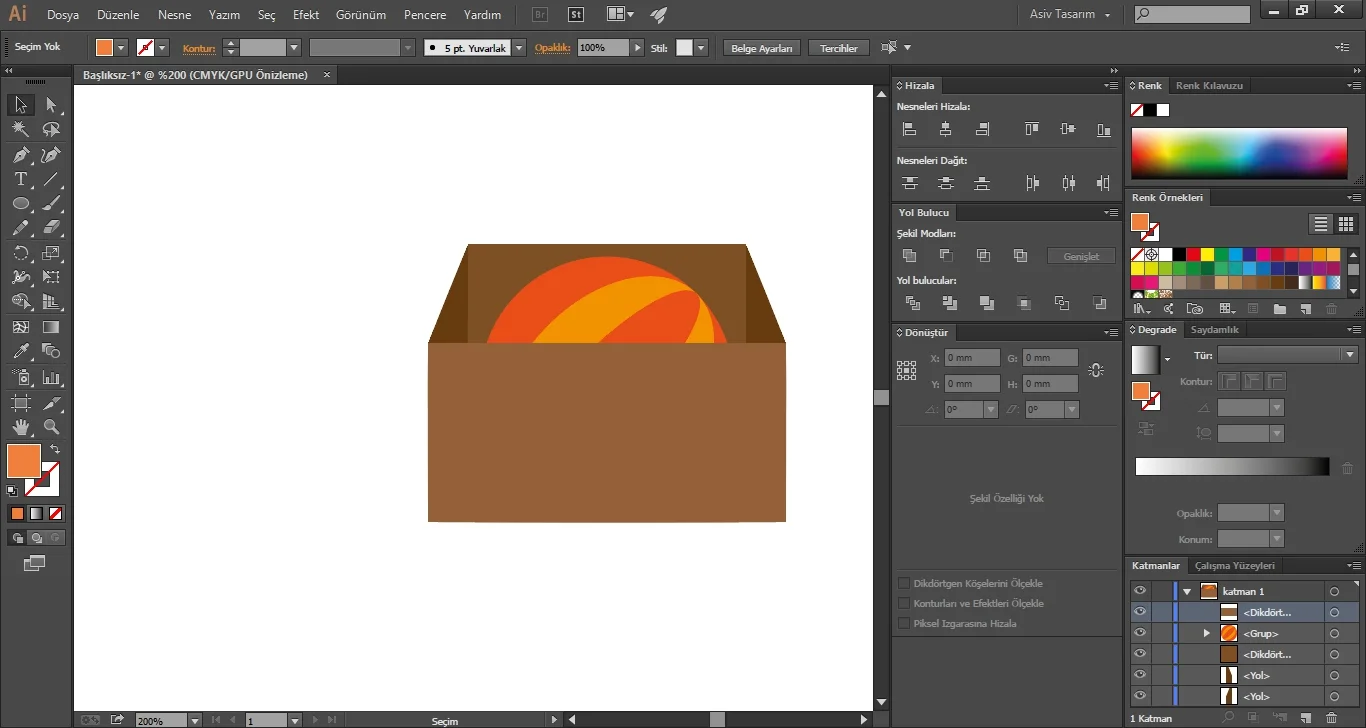1366x728 pixels.
Task: Choose the Lasso tool
Action: [x=51, y=129]
